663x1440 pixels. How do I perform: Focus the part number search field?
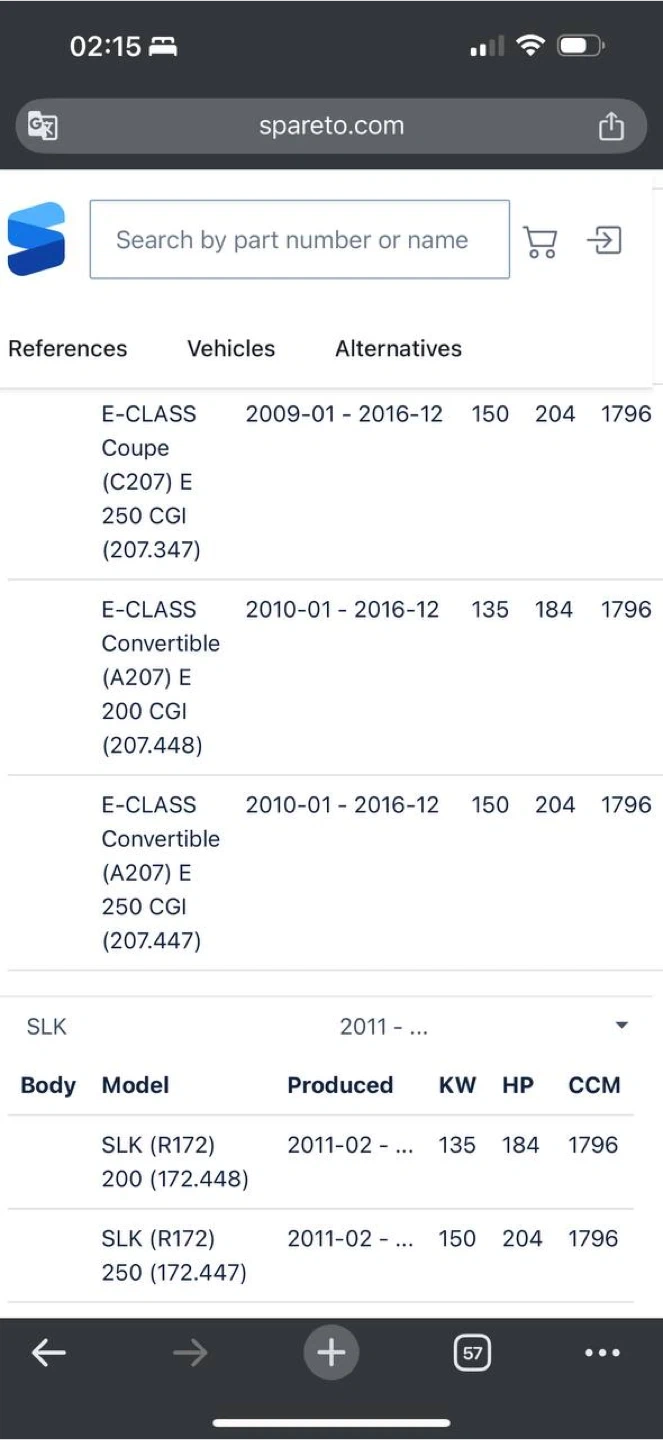pos(300,240)
